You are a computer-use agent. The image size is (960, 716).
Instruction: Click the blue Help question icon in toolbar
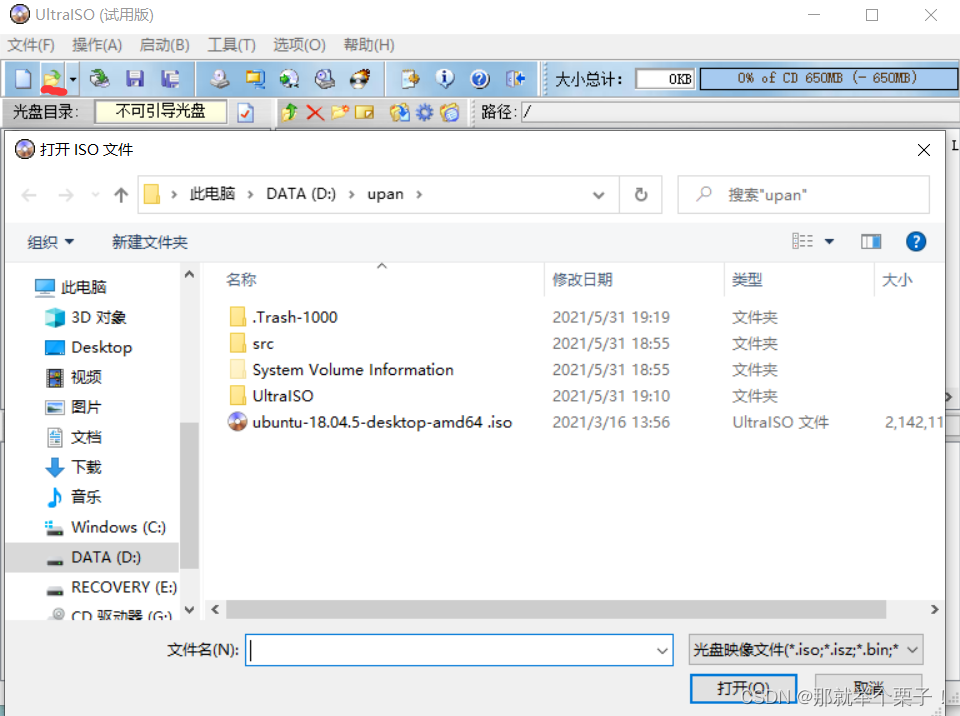480,78
